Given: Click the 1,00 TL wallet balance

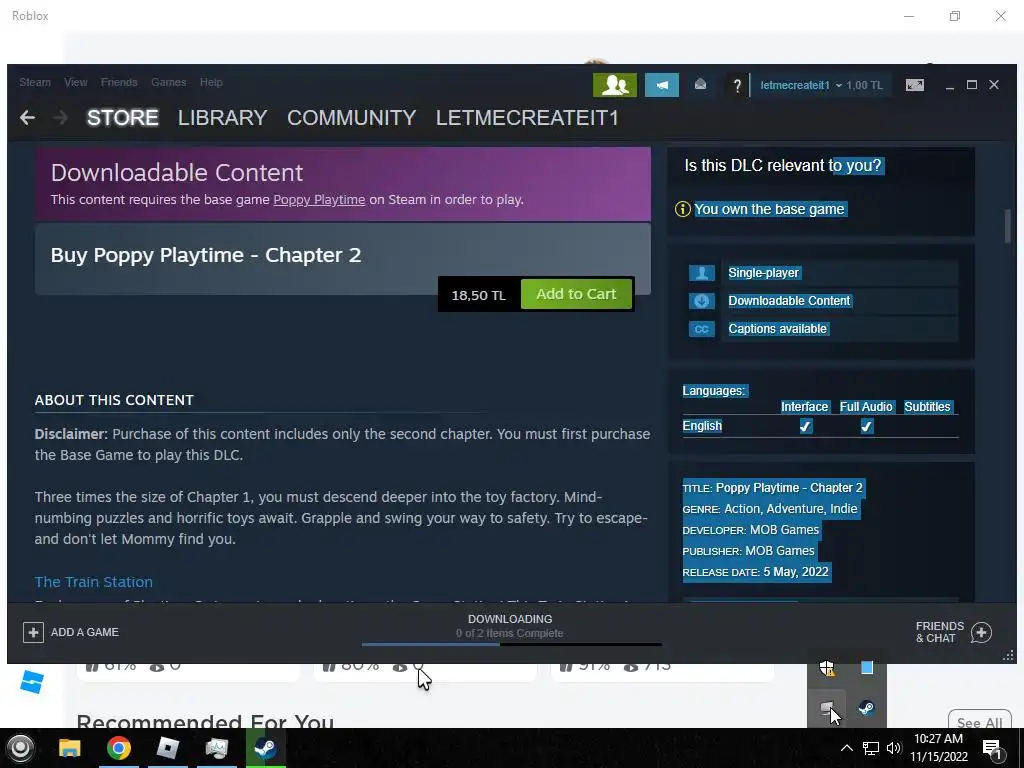Looking at the screenshot, I should pyautogui.click(x=864, y=86).
